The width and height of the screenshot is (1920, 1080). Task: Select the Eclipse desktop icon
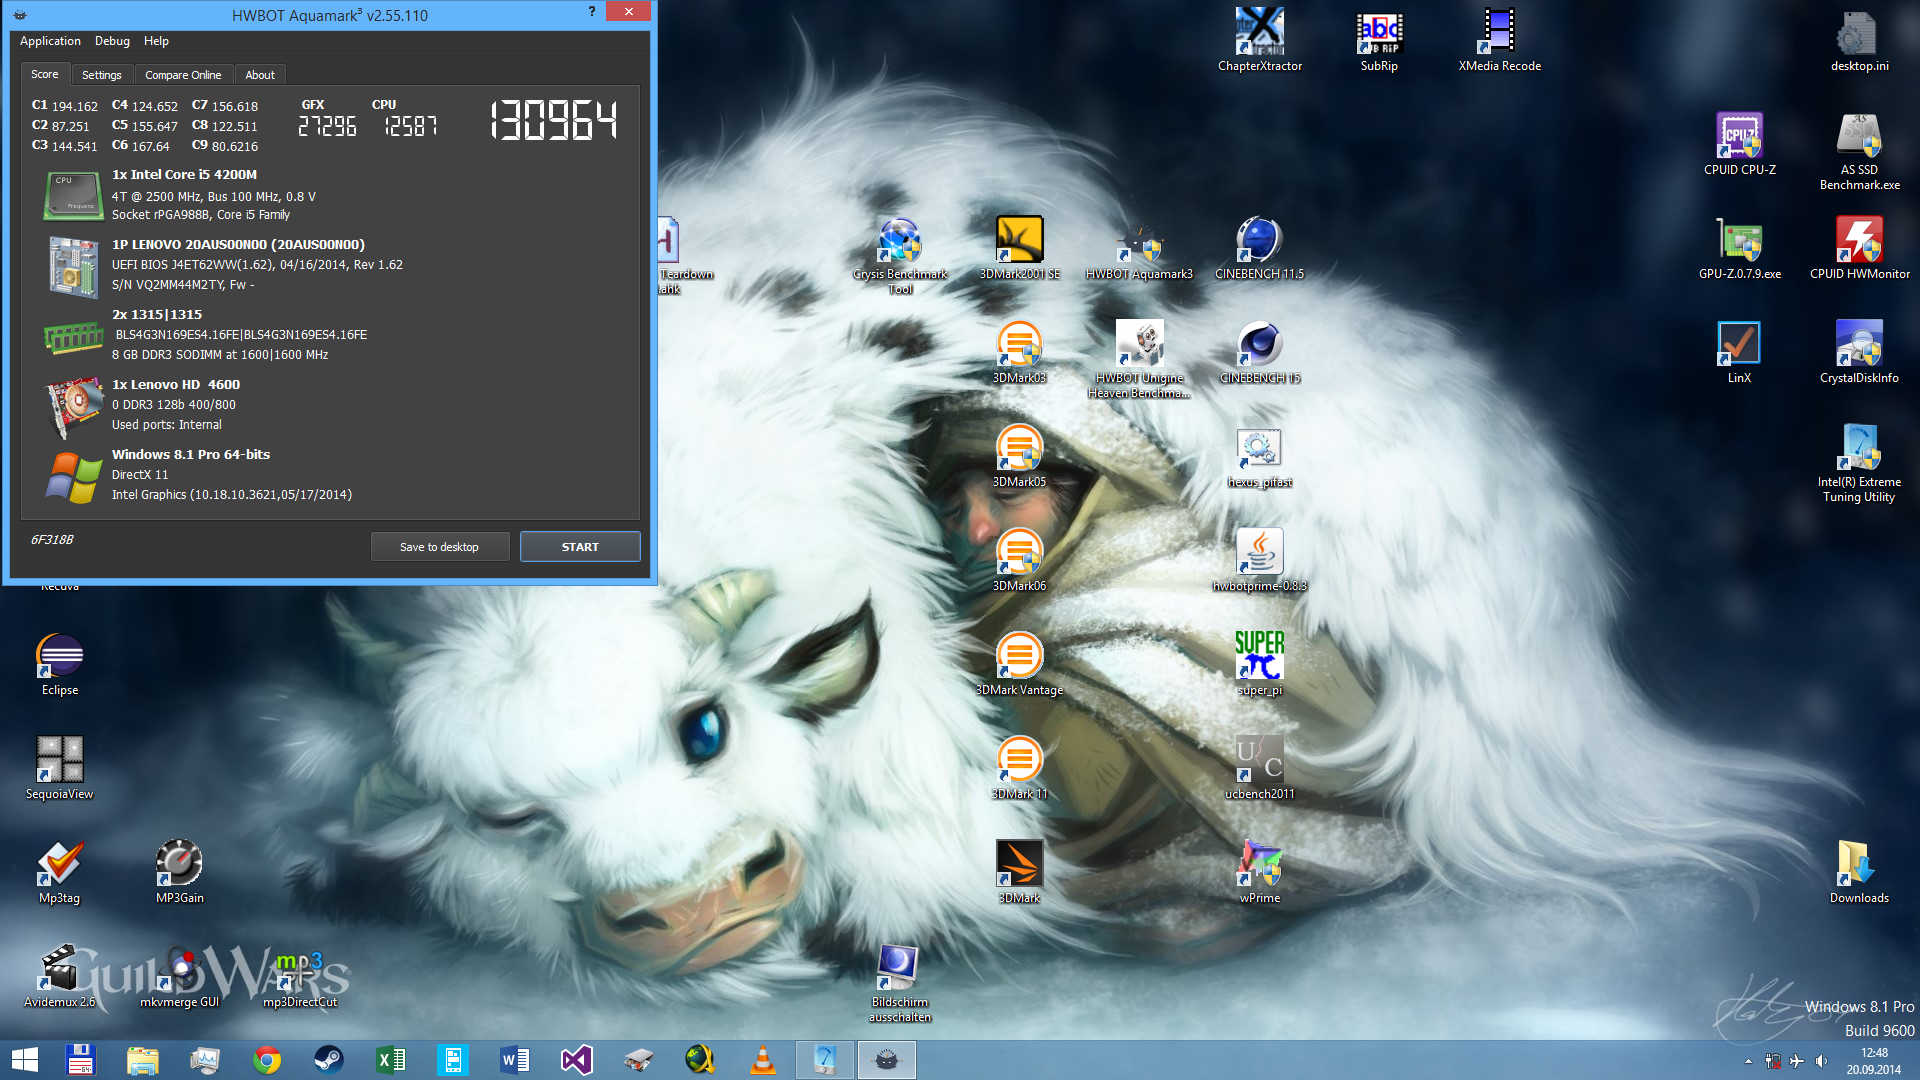[60, 664]
